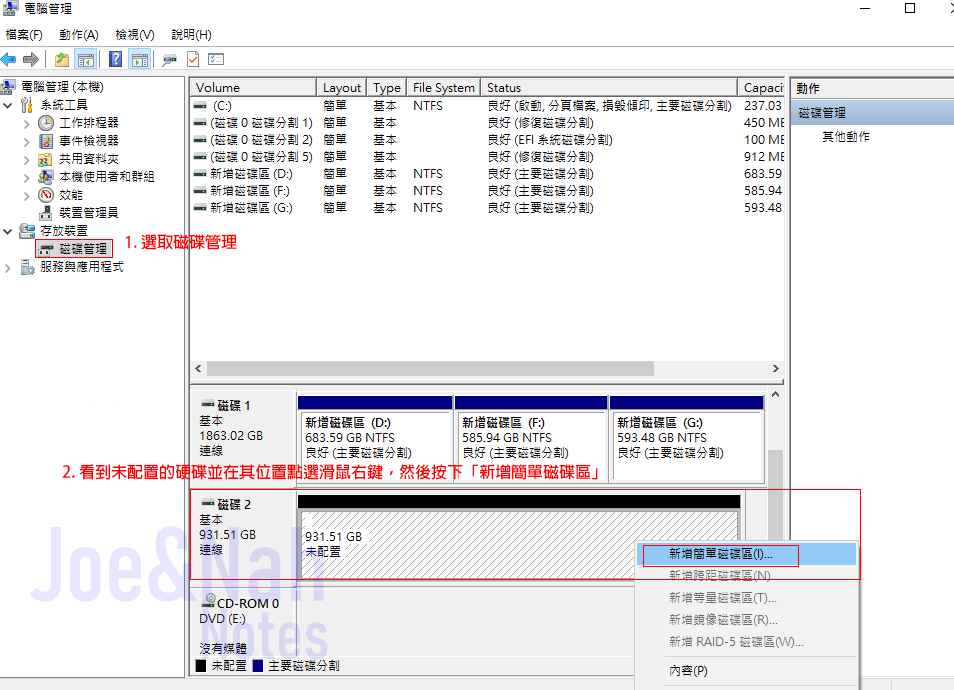Viewport: 954px width, 690px height.
Task: Toggle the show/hide console tree toolbar icon
Action: (88, 58)
